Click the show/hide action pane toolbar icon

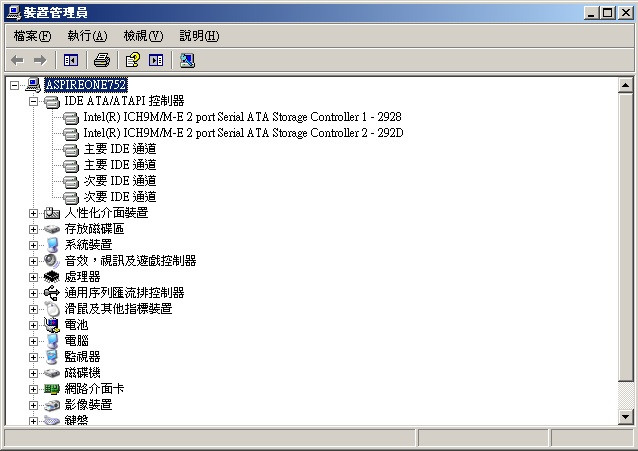[156, 61]
